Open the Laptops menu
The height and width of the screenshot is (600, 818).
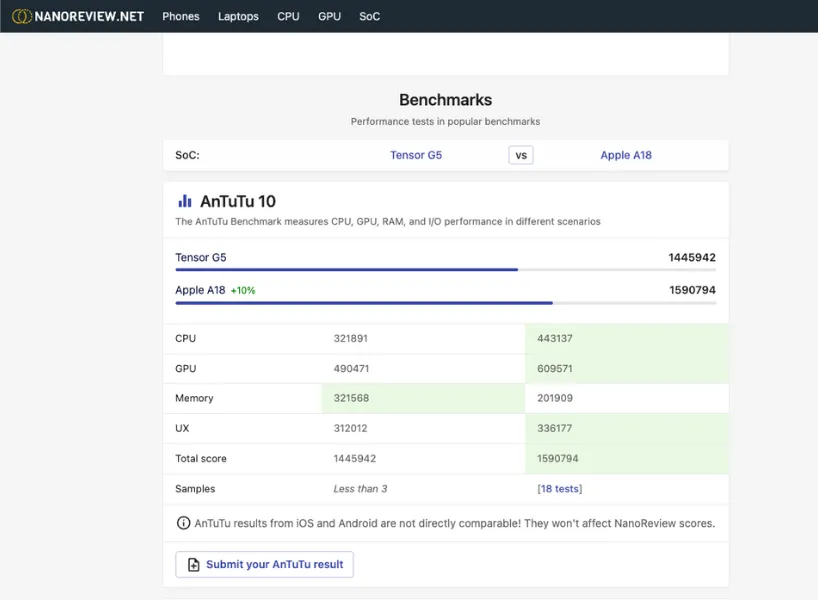[x=238, y=16]
